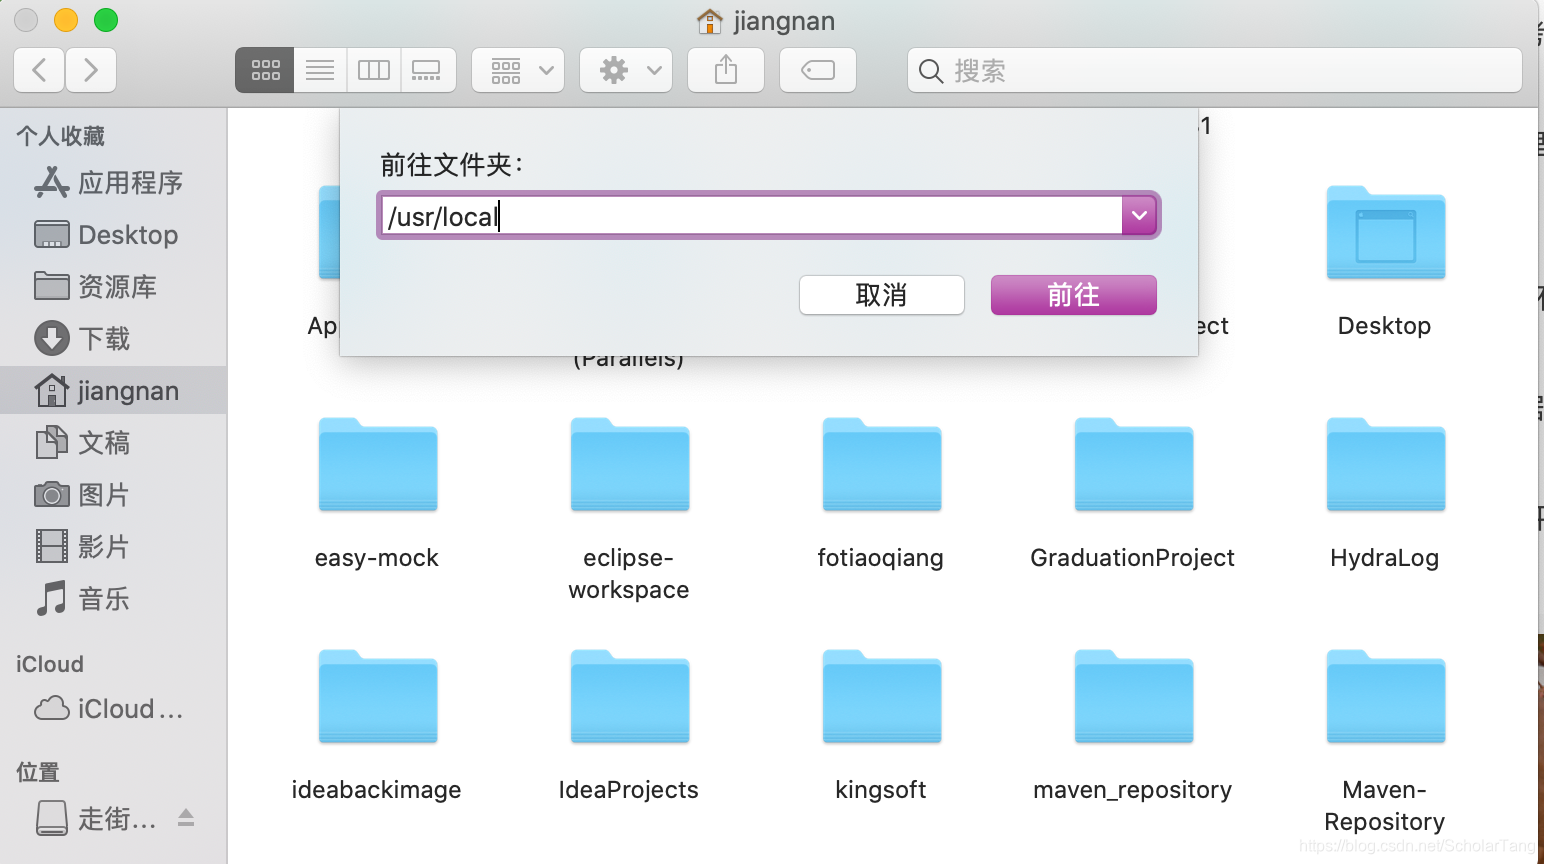Open iCloud Drive in the sidebar

(113, 709)
